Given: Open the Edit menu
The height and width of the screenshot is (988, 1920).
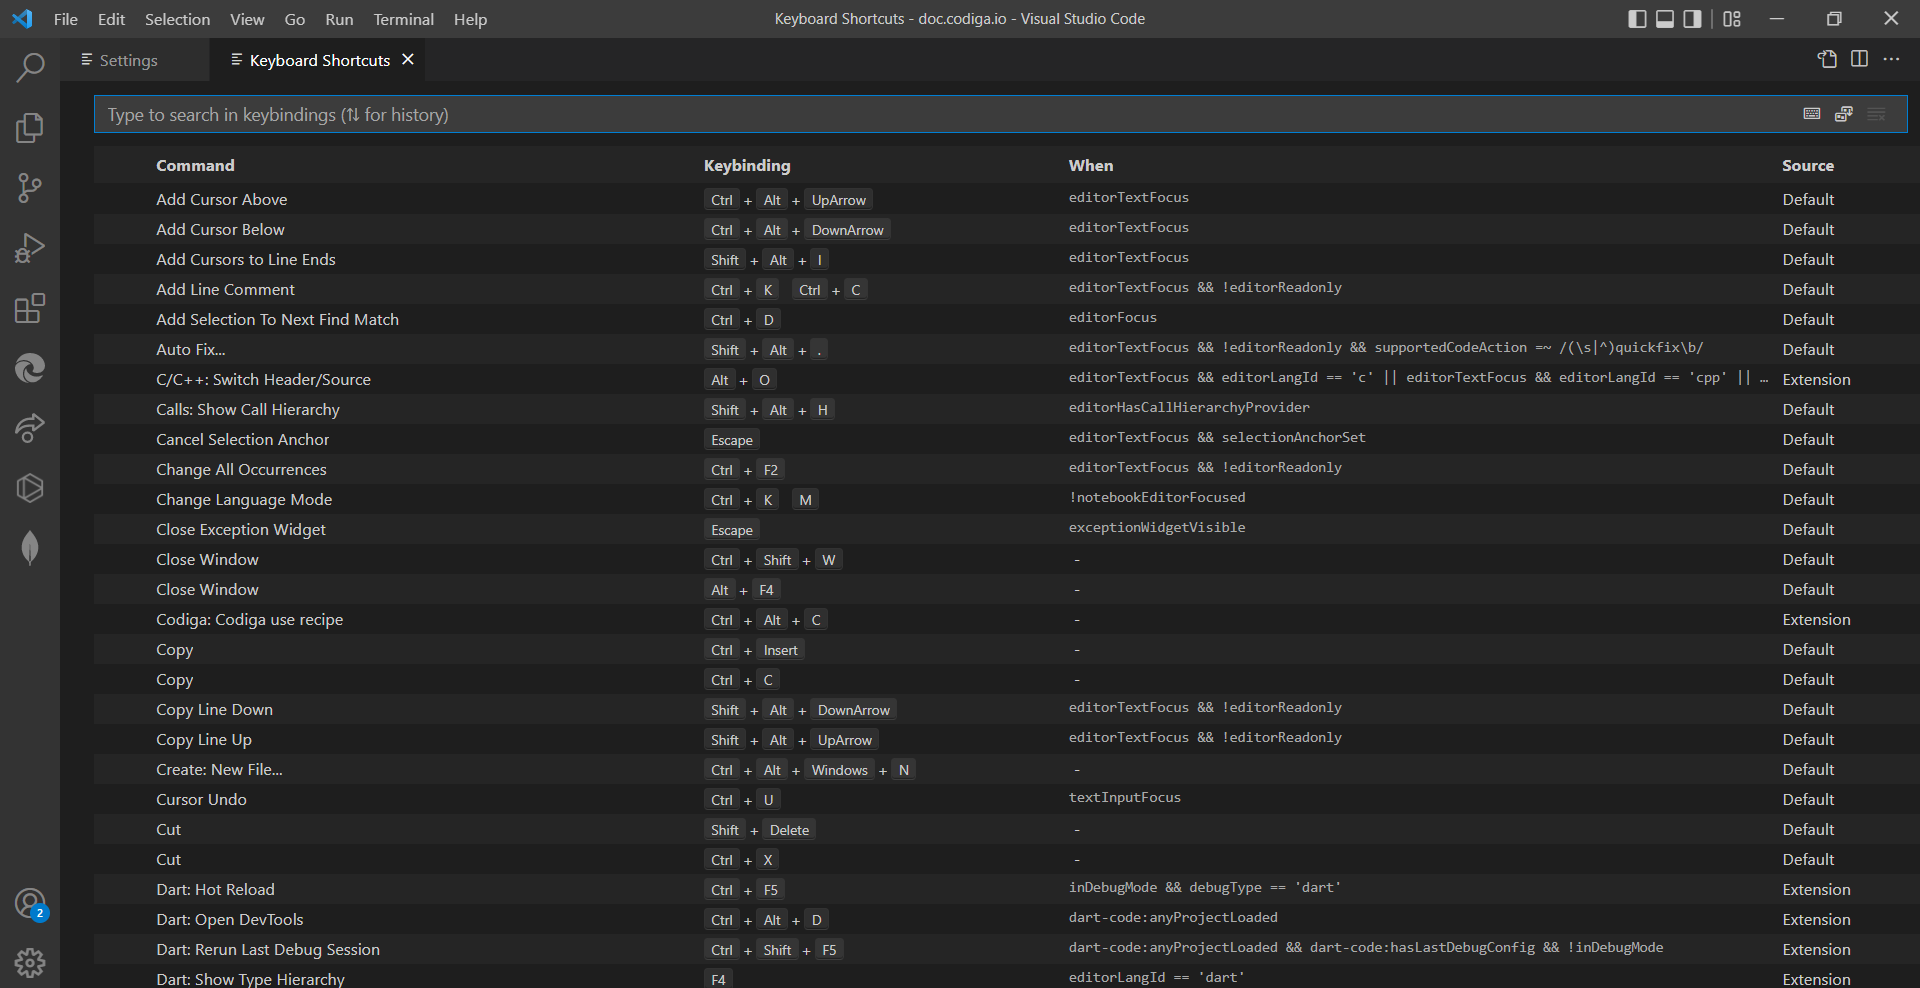Looking at the screenshot, I should pos(111,19).
